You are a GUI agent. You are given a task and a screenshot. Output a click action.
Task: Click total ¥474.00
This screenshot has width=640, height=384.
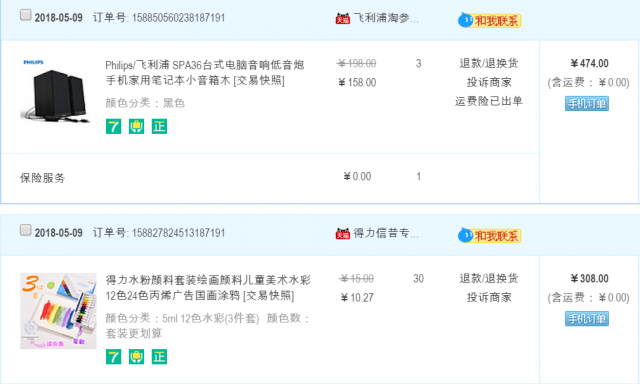pyautogui.click(x=589, y=63)
